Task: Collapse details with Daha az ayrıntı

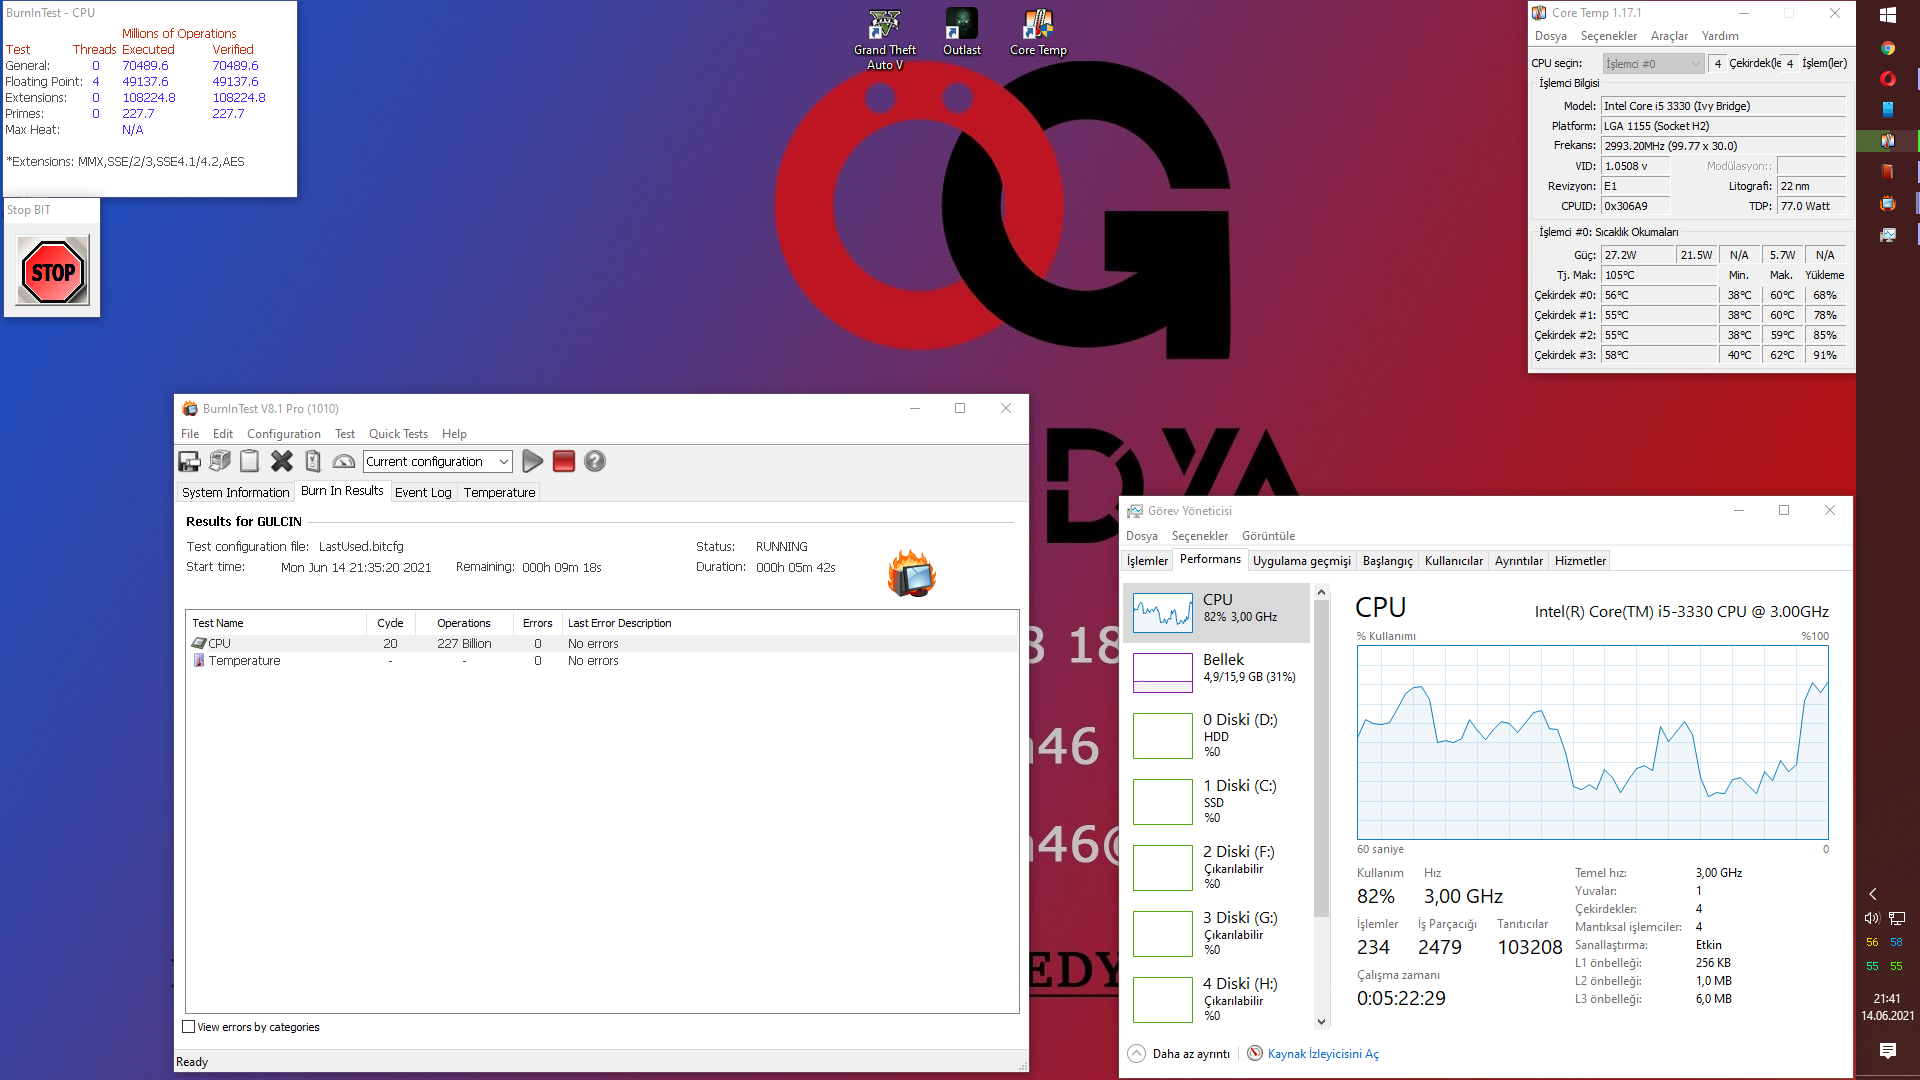Action: 1179,1054
